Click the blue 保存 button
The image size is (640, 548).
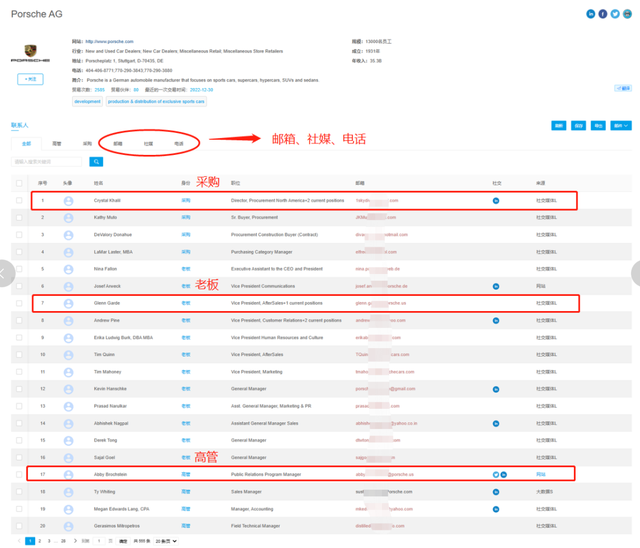tap(579, 126)
